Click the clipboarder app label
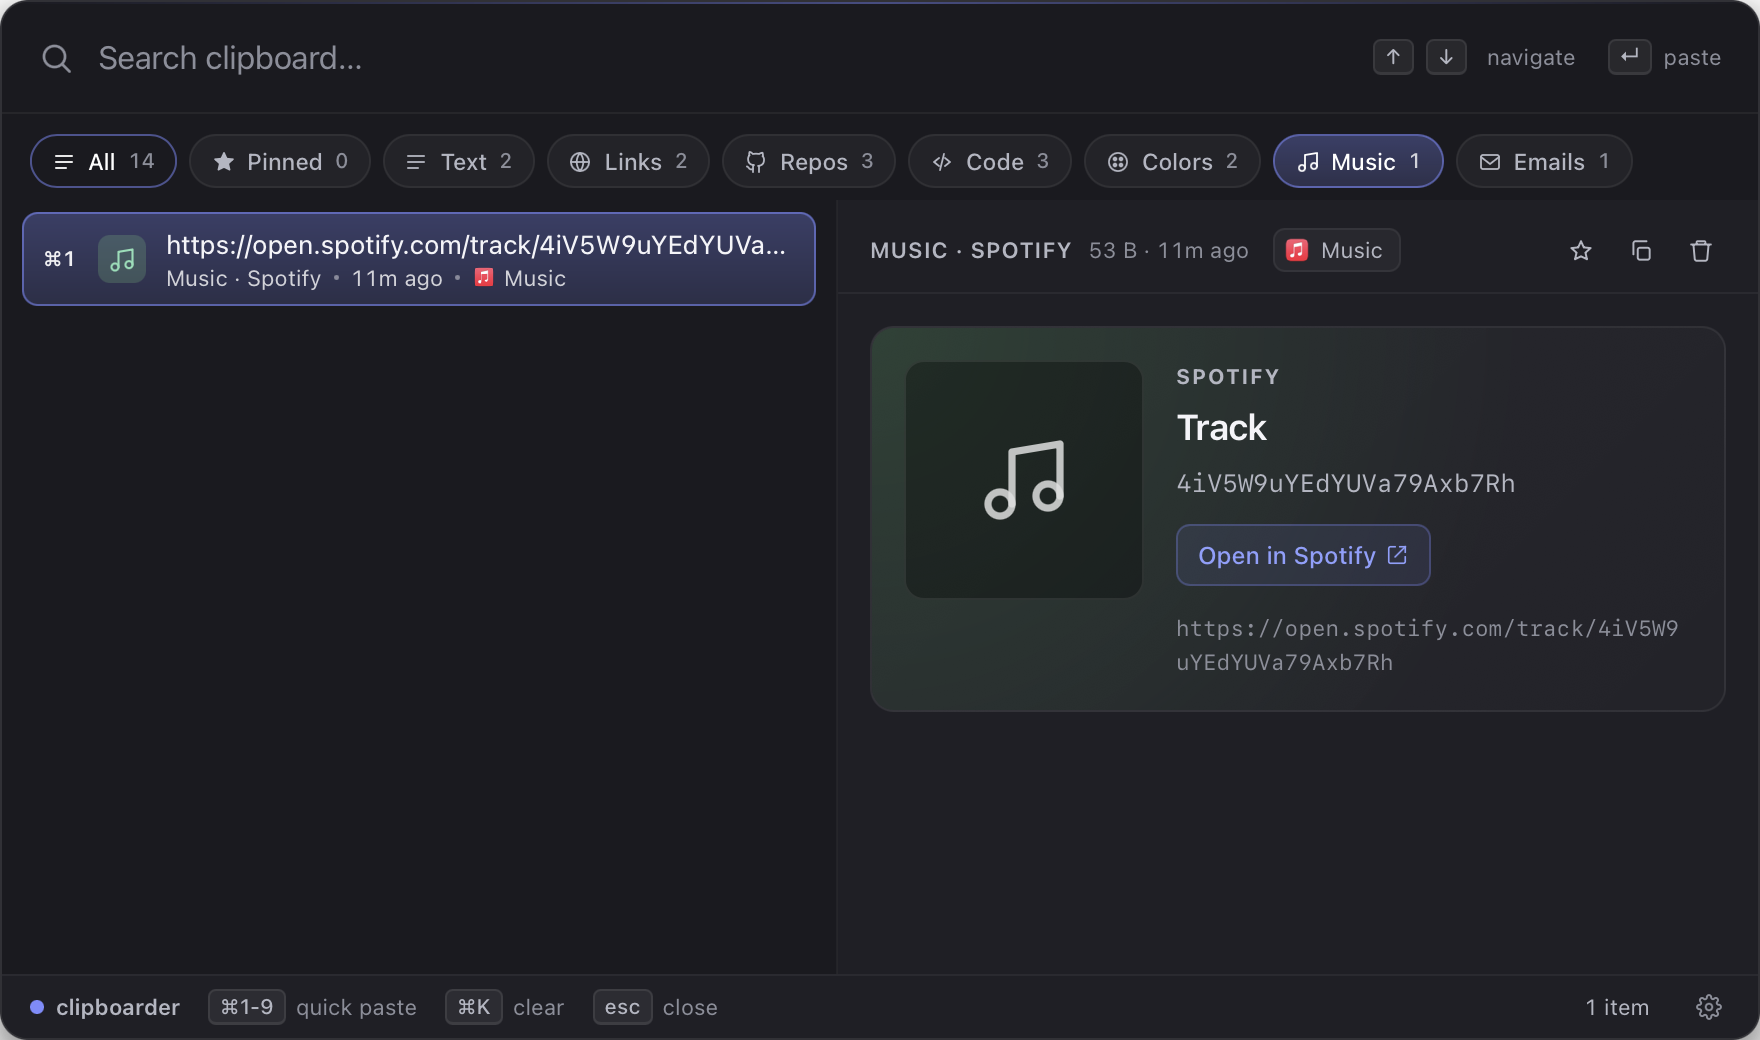 tap(118, 1007)
